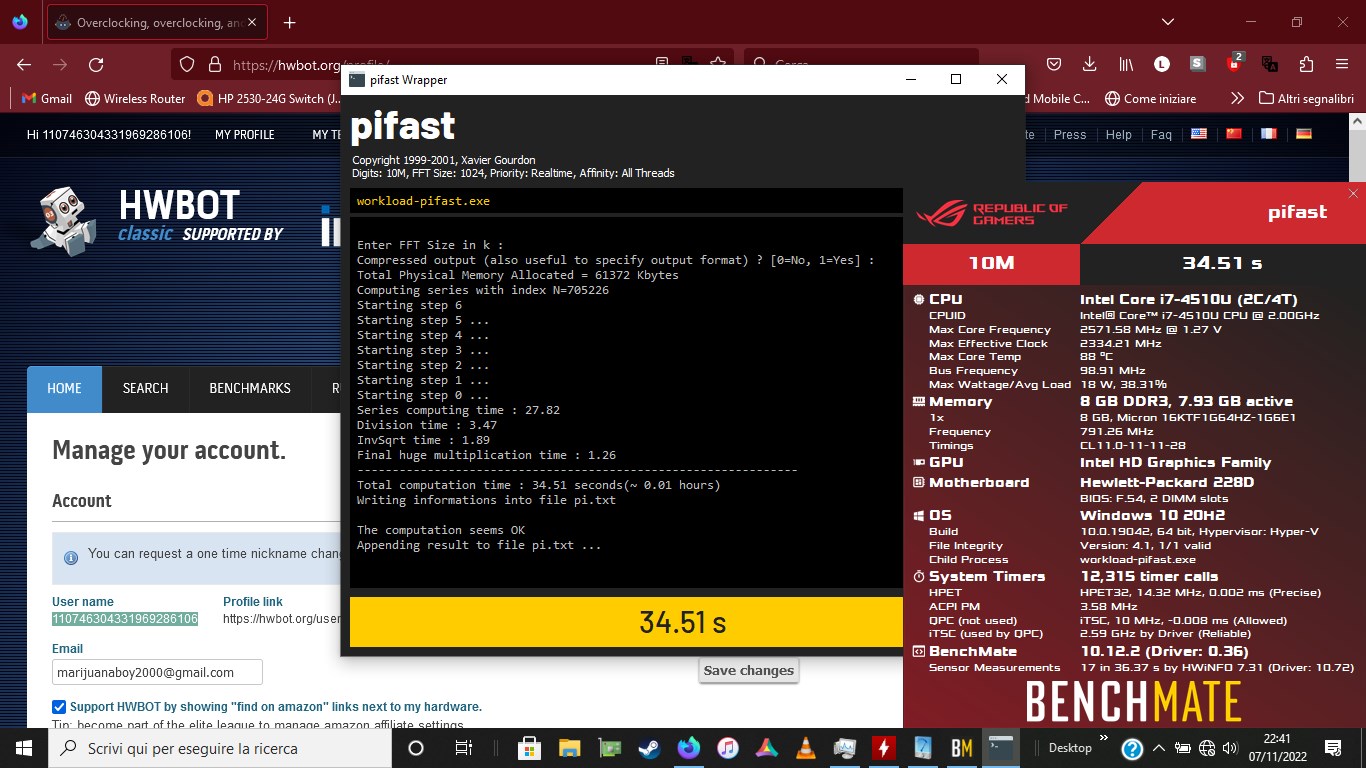
Task: Open Firefox View from the tab bar
Action: tap(21, 22)
